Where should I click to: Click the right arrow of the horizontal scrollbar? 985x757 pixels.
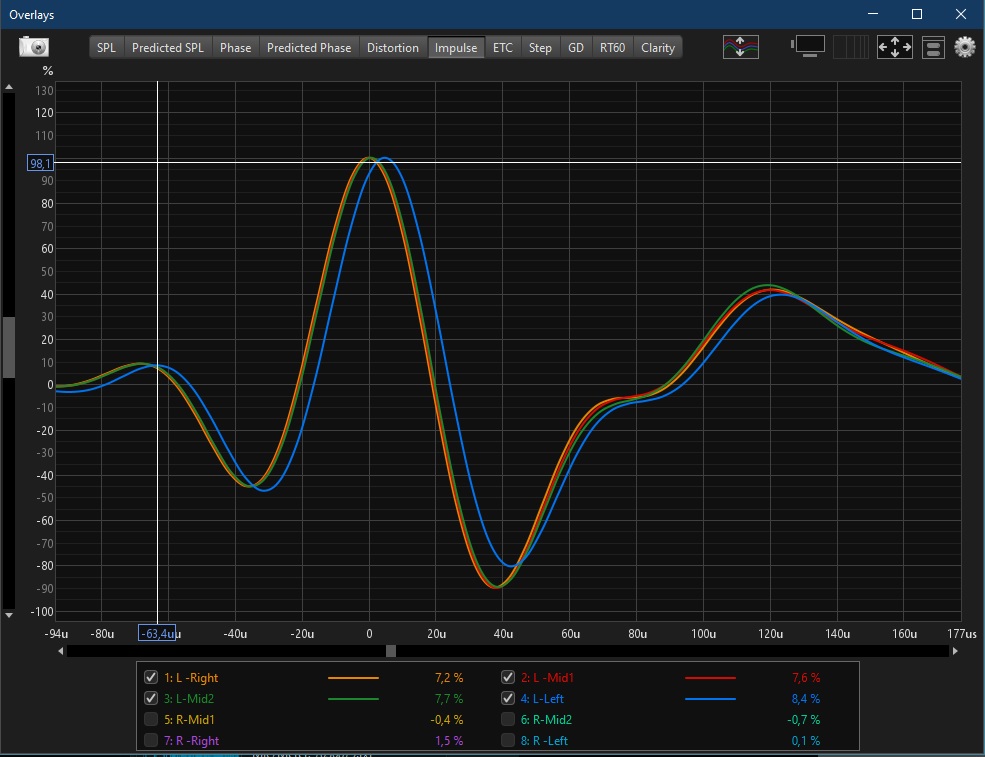[954, 651]
